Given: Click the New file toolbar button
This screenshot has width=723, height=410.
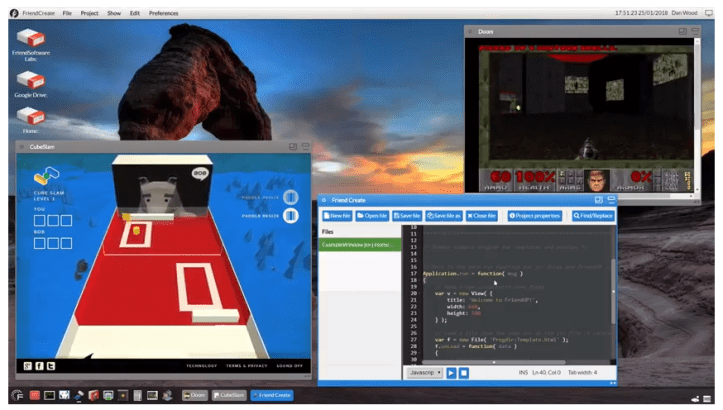Looking at the screenshot, I should 337,215.
